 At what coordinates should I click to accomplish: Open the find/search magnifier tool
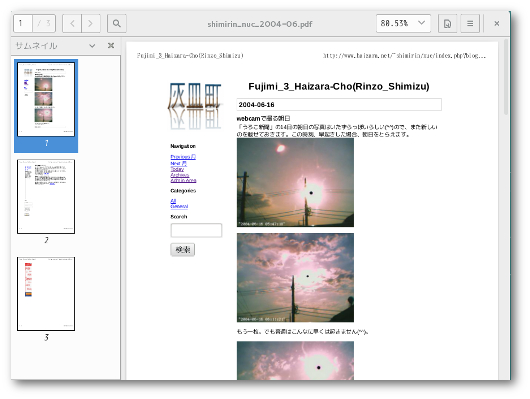click(x=117, y=23)
